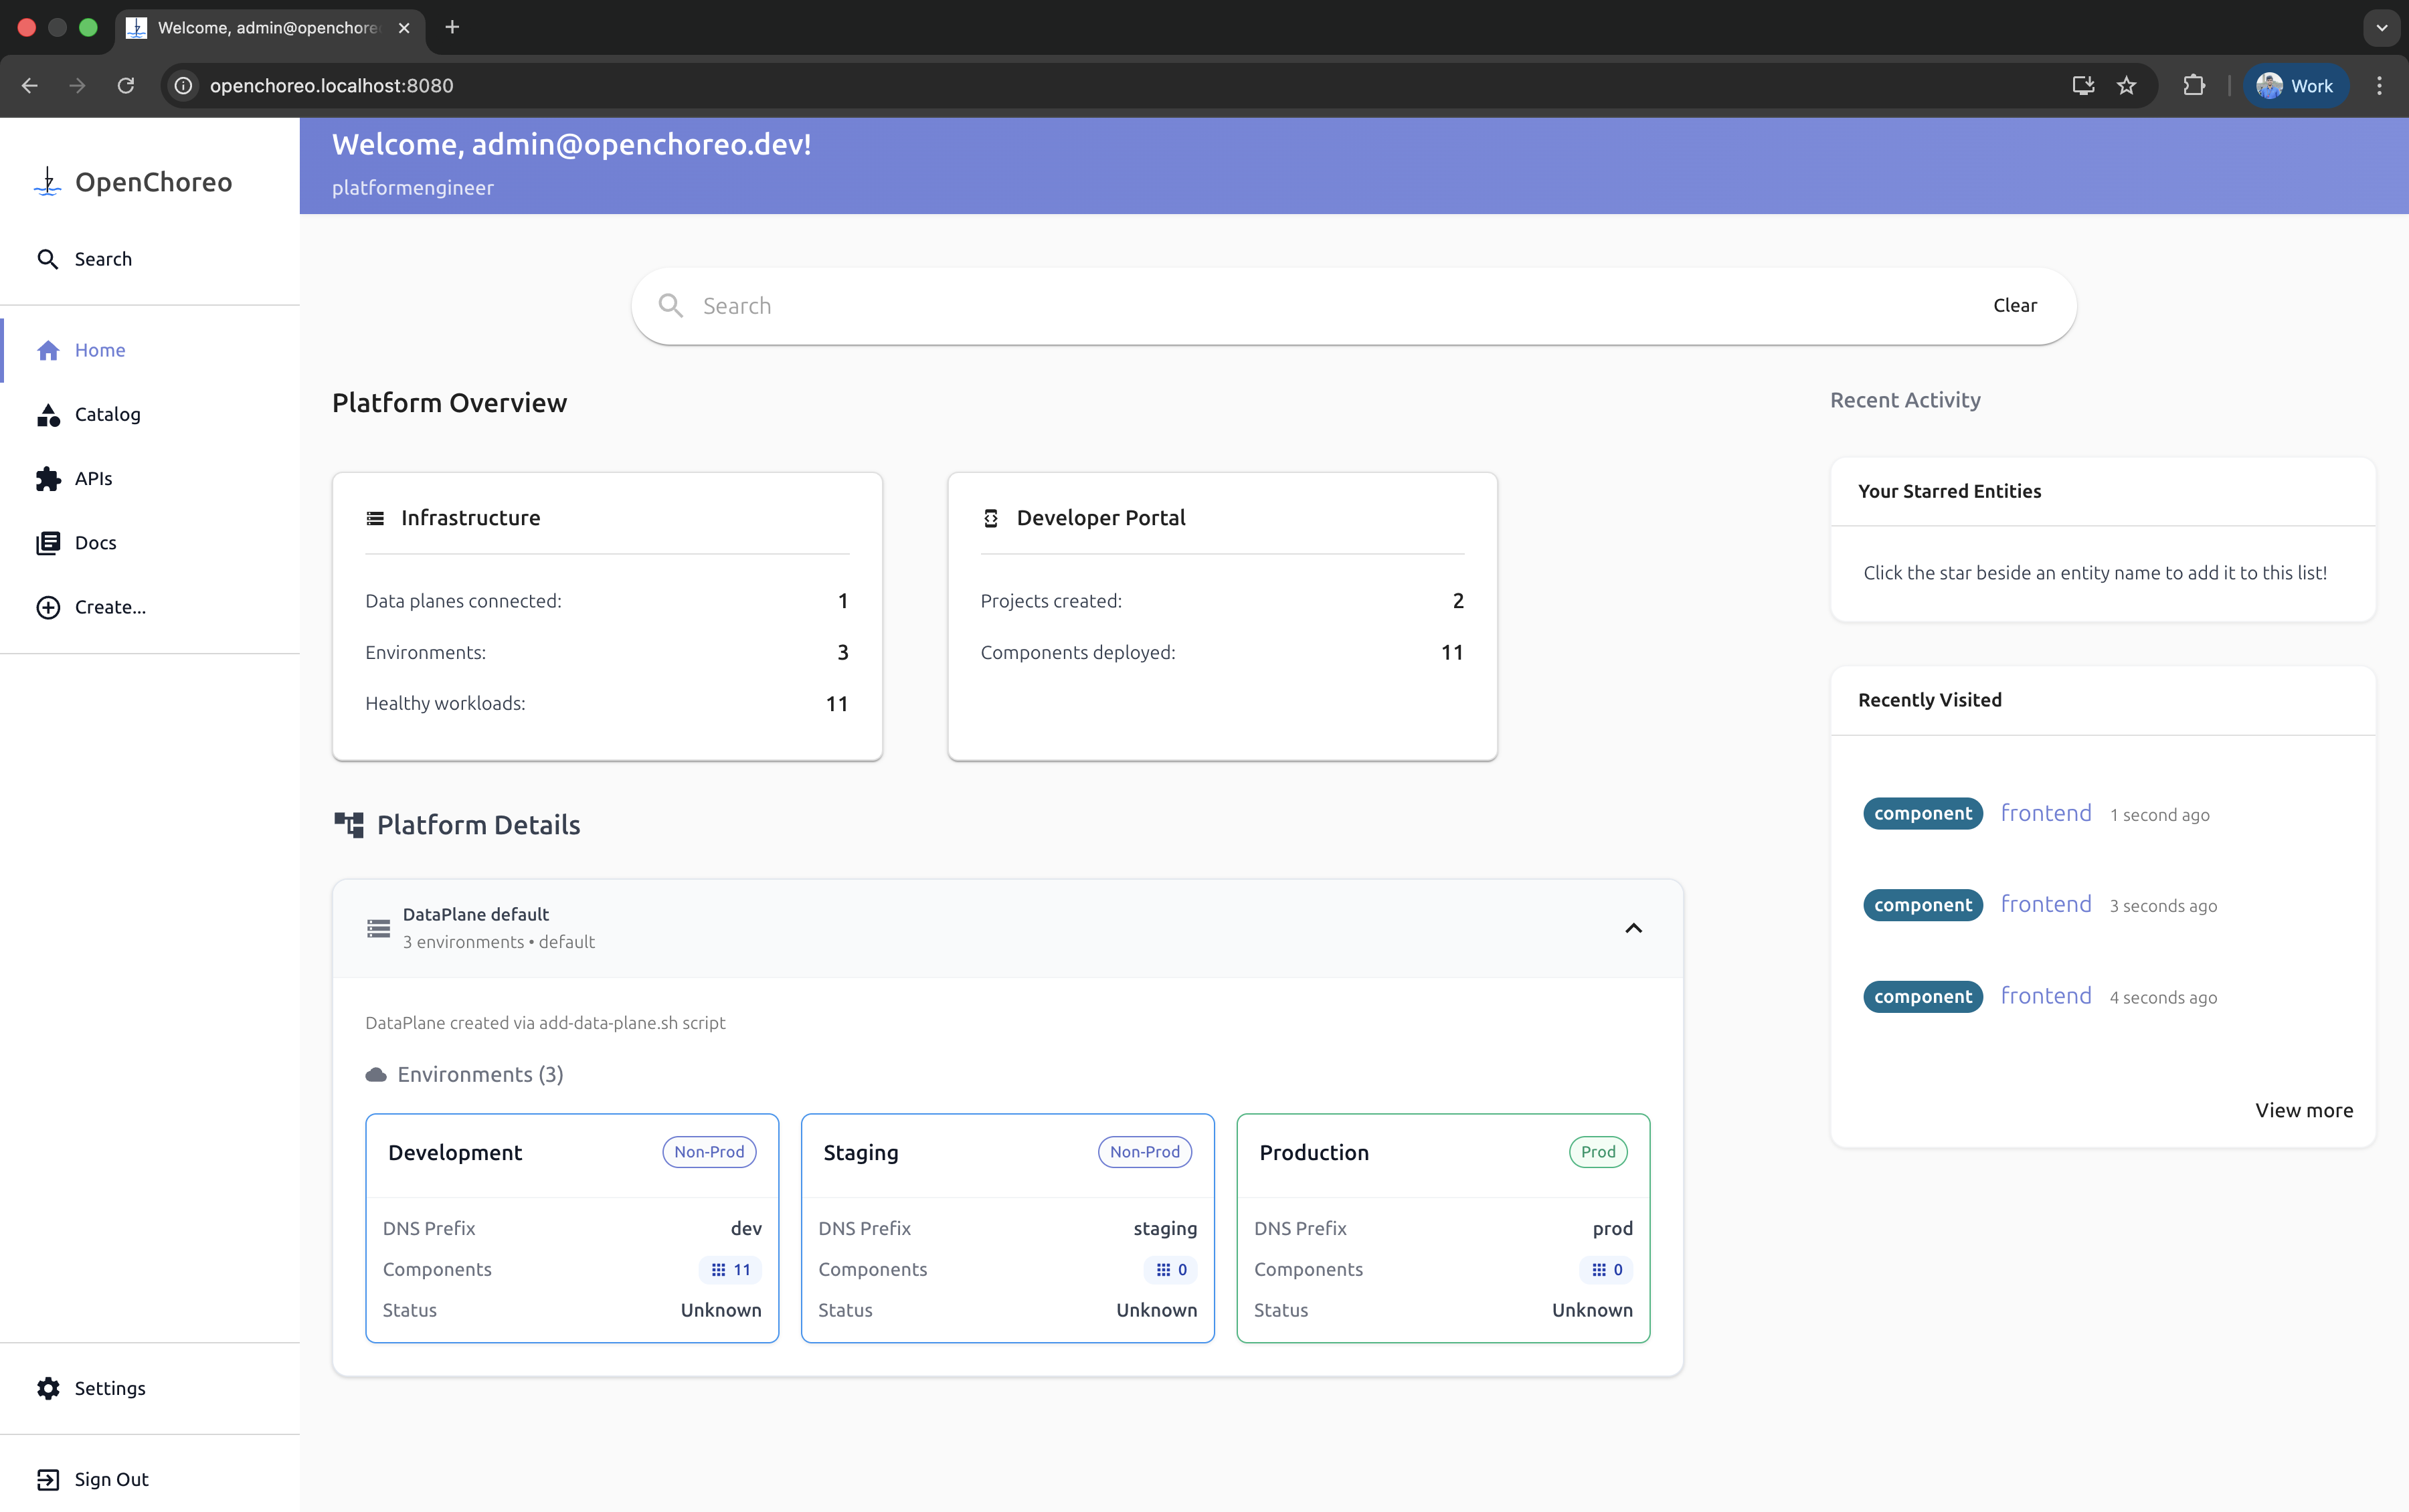Click the Infrastructure card icon
Viewport: 2409px width, 1512px height.
(375, 518)
